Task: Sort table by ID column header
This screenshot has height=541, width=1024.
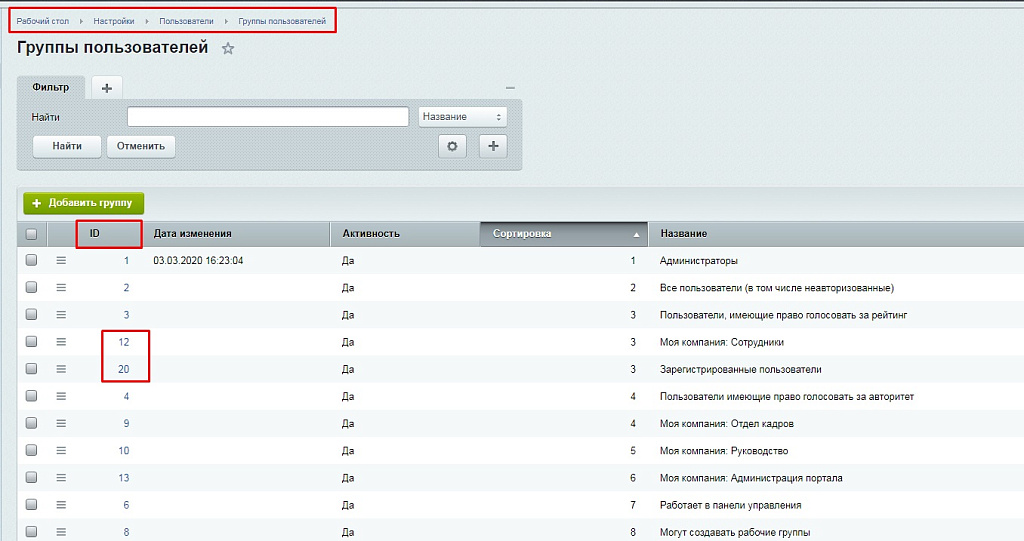Action: tap(95, 234)
